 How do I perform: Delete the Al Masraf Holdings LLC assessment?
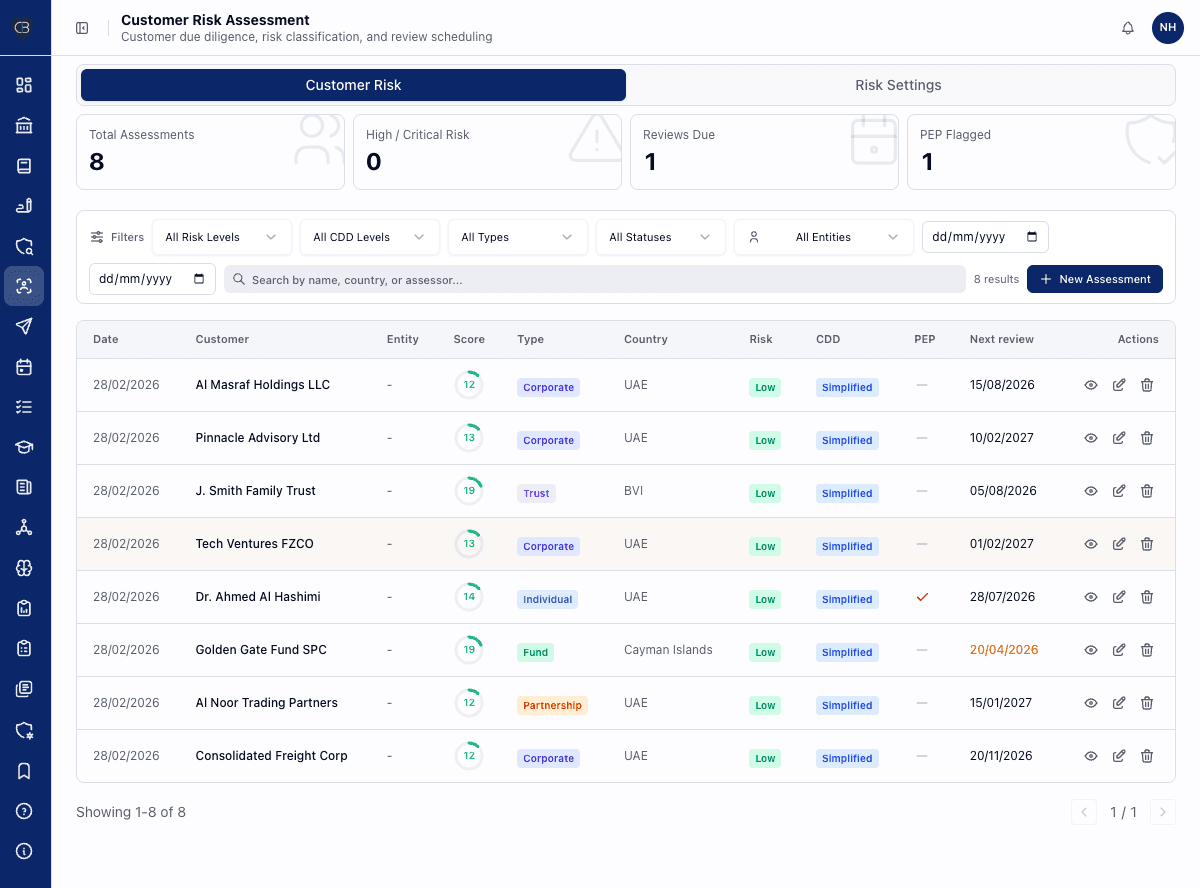(x=1147, y=385)
